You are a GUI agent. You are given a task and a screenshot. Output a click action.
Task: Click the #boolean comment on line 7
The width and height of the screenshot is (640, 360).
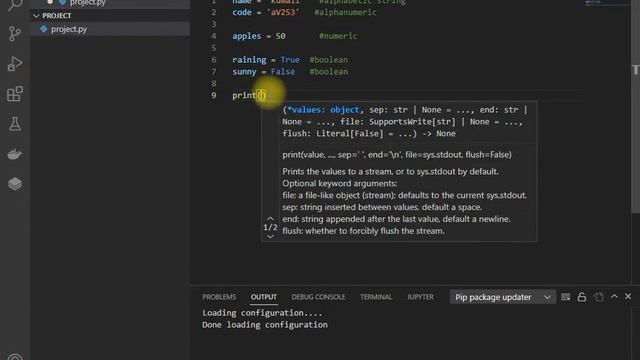(x=329, y=71)
